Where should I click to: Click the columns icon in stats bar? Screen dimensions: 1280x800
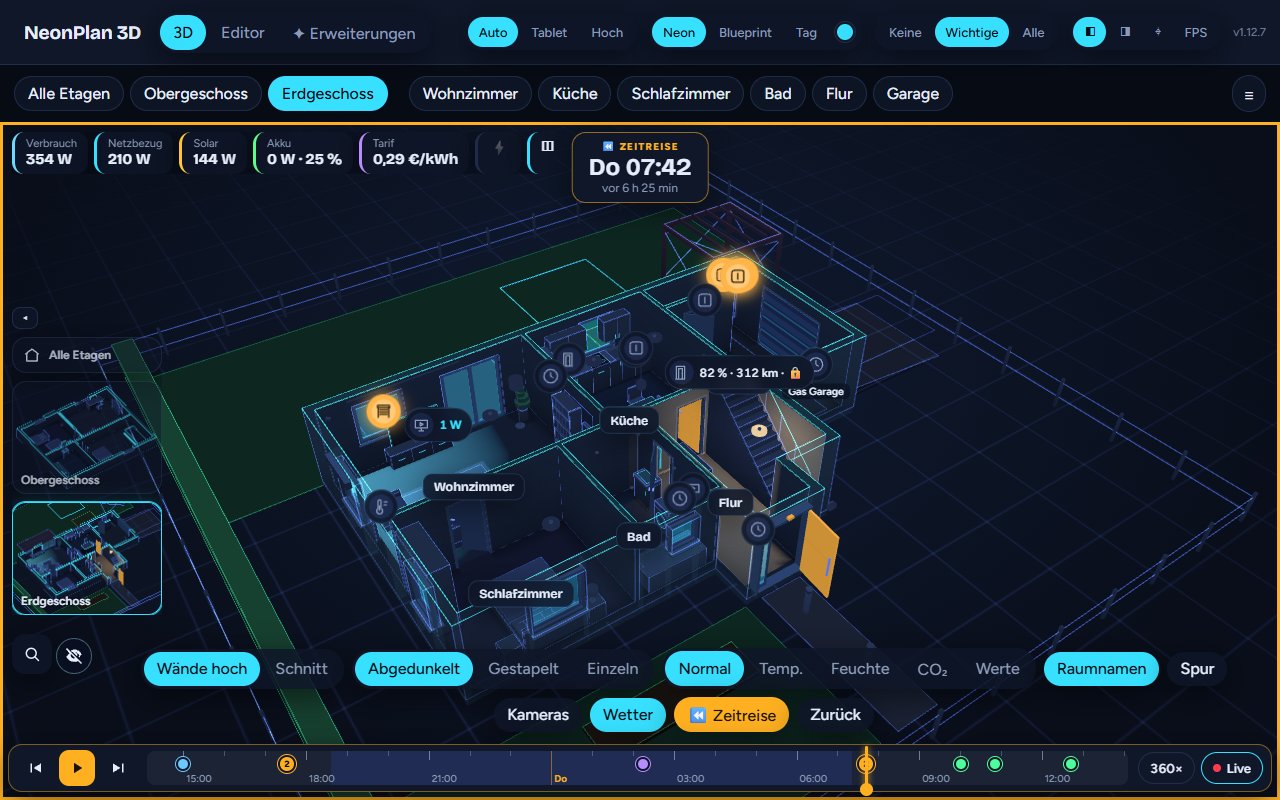(547, 146)
